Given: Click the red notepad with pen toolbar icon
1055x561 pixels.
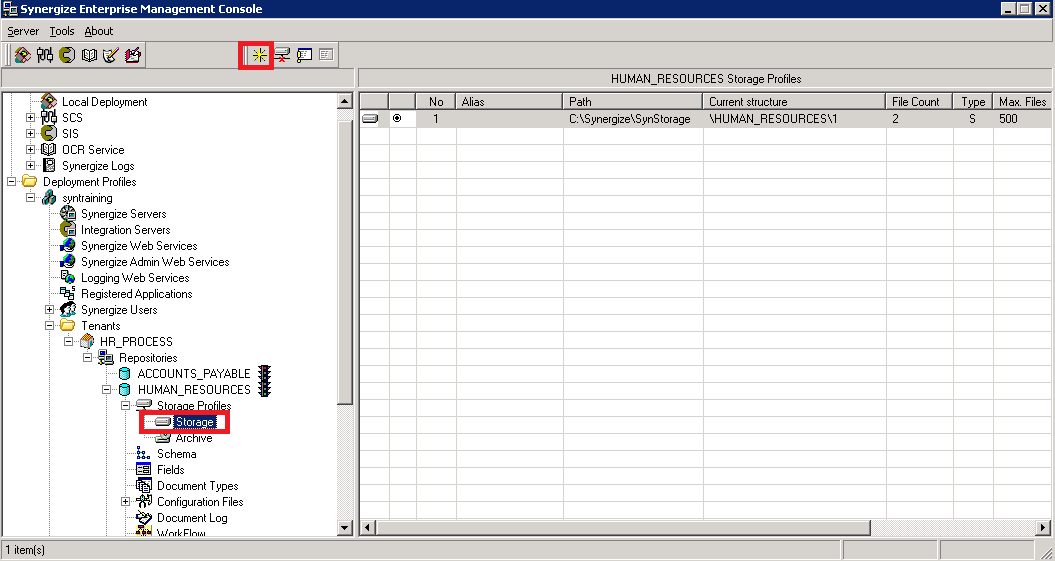Looking at the screenshot, I should click(x=133, y=55).
